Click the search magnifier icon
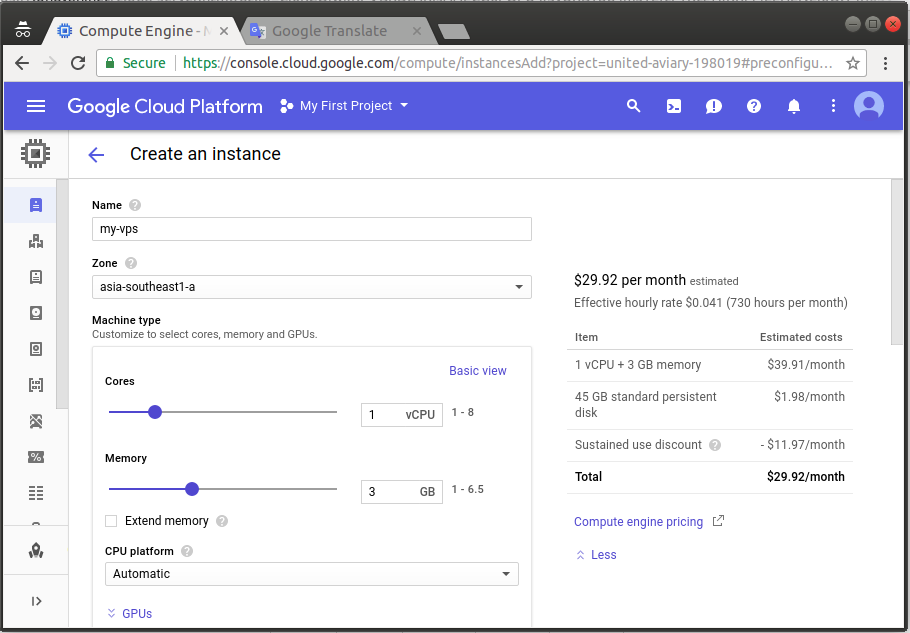Viewport: 910px width, 633px height. (x=633, y=106)
